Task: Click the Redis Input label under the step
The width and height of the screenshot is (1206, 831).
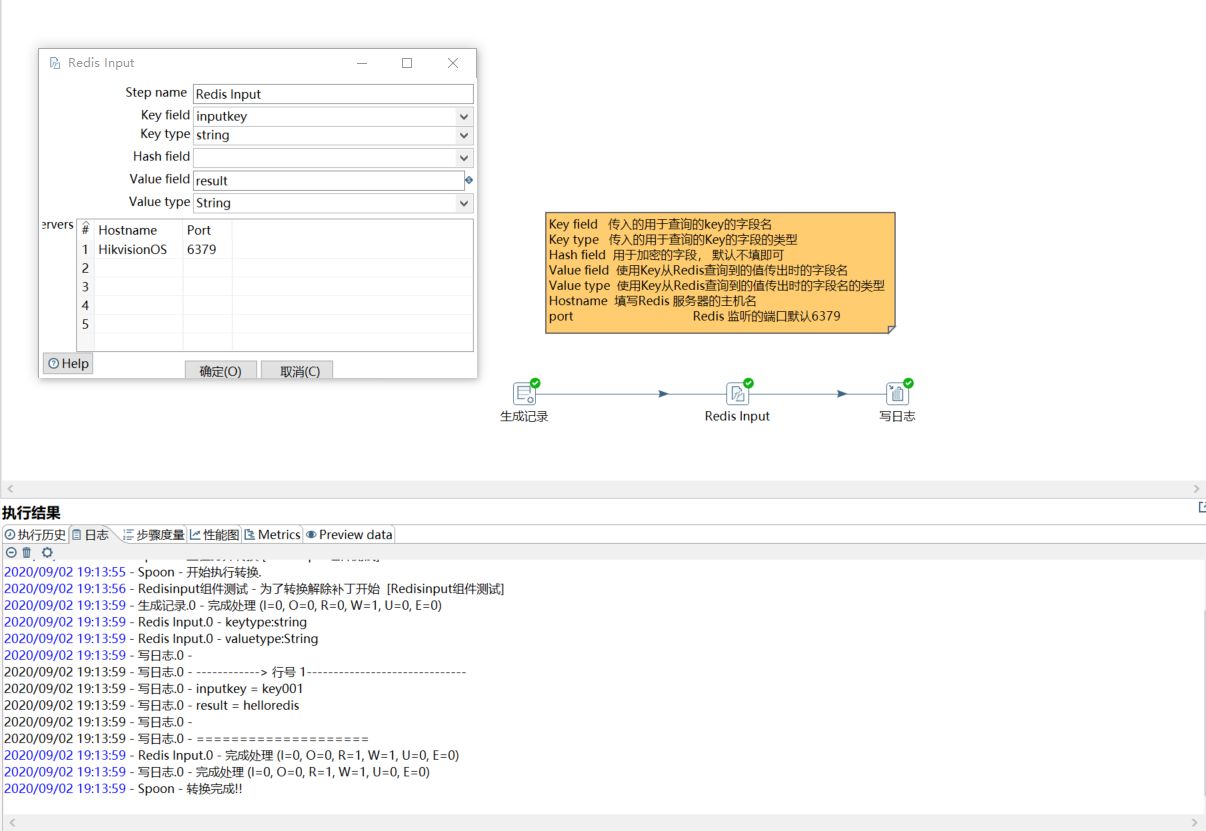Action: 737,416
